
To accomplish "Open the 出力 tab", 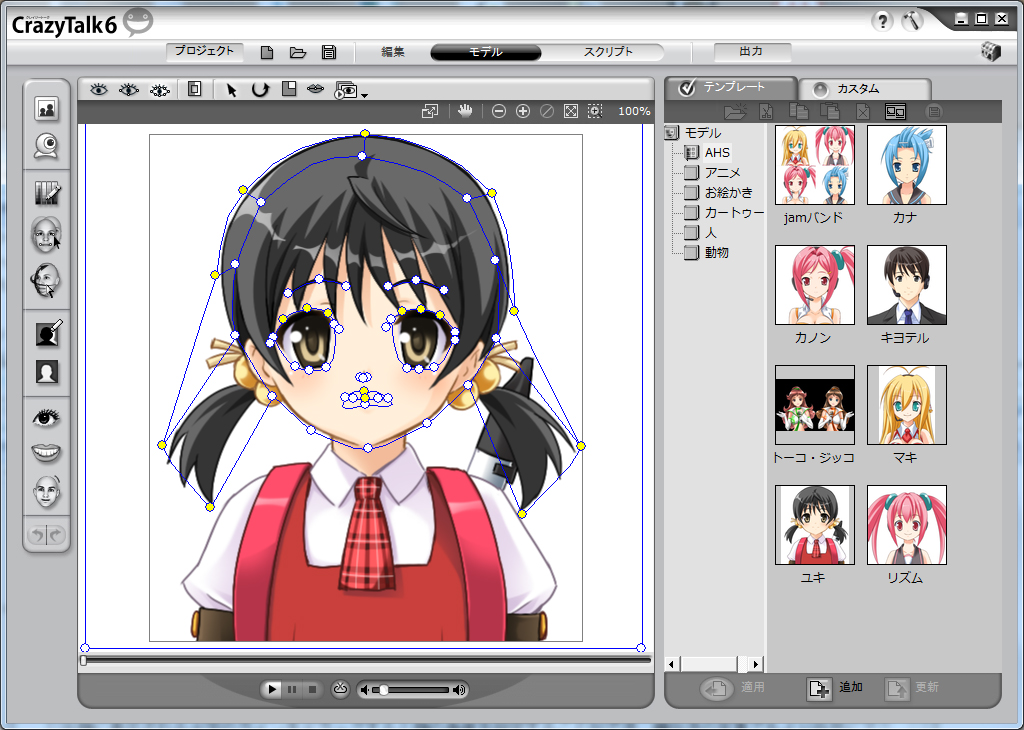I will 752,52.
